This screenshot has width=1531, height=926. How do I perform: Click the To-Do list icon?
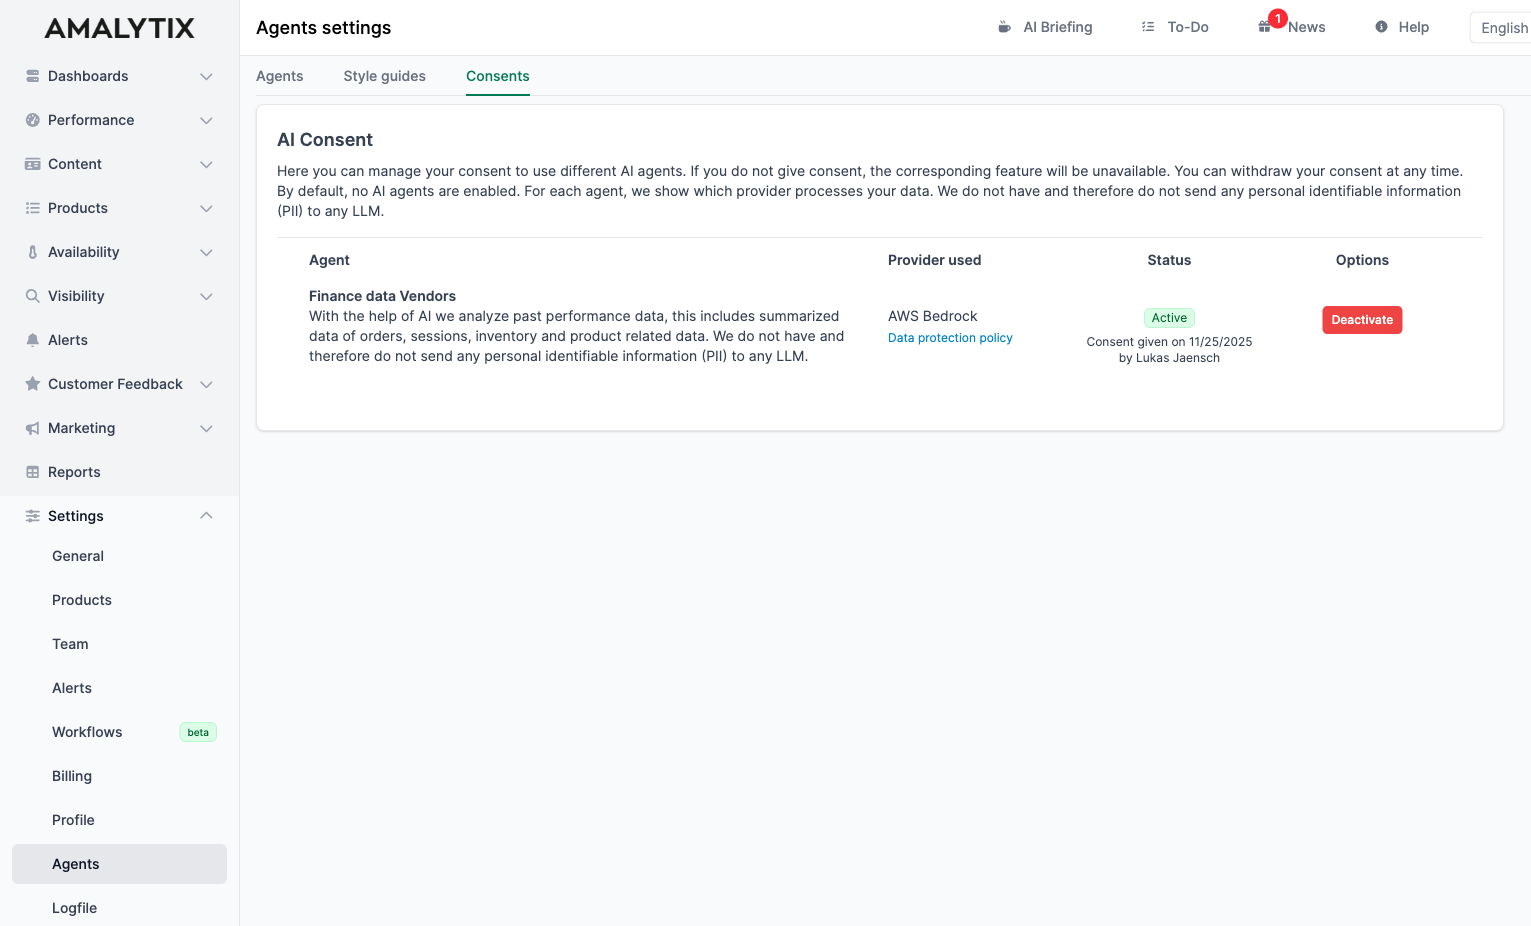point(1148,27)
